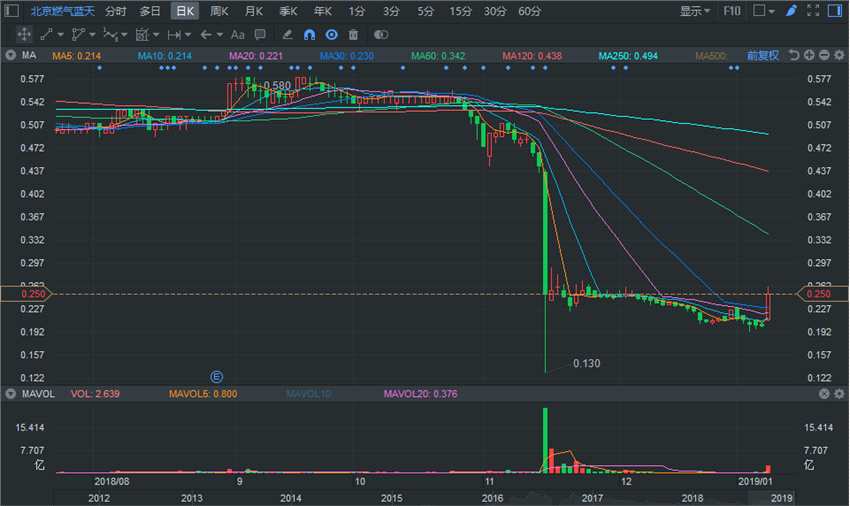Add a comment bubble annotation
Viewport: 850px width, 506px height.
(x=260, y=35)
